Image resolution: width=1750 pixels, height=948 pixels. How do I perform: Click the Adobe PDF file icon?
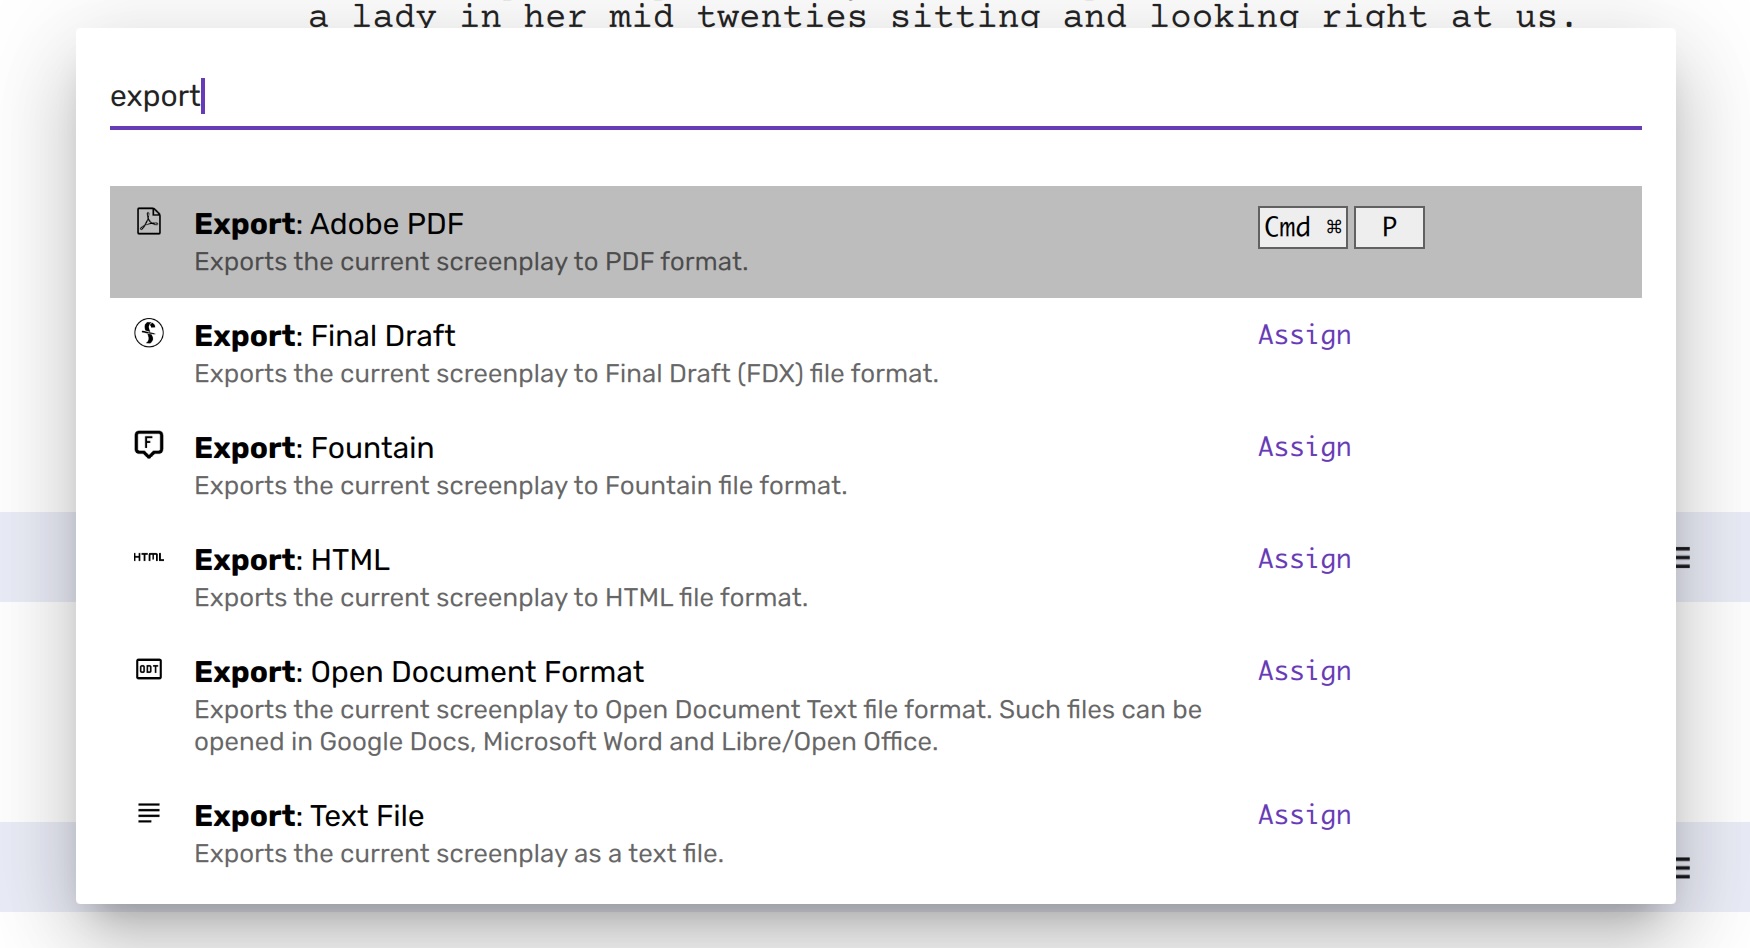[149, 221]
